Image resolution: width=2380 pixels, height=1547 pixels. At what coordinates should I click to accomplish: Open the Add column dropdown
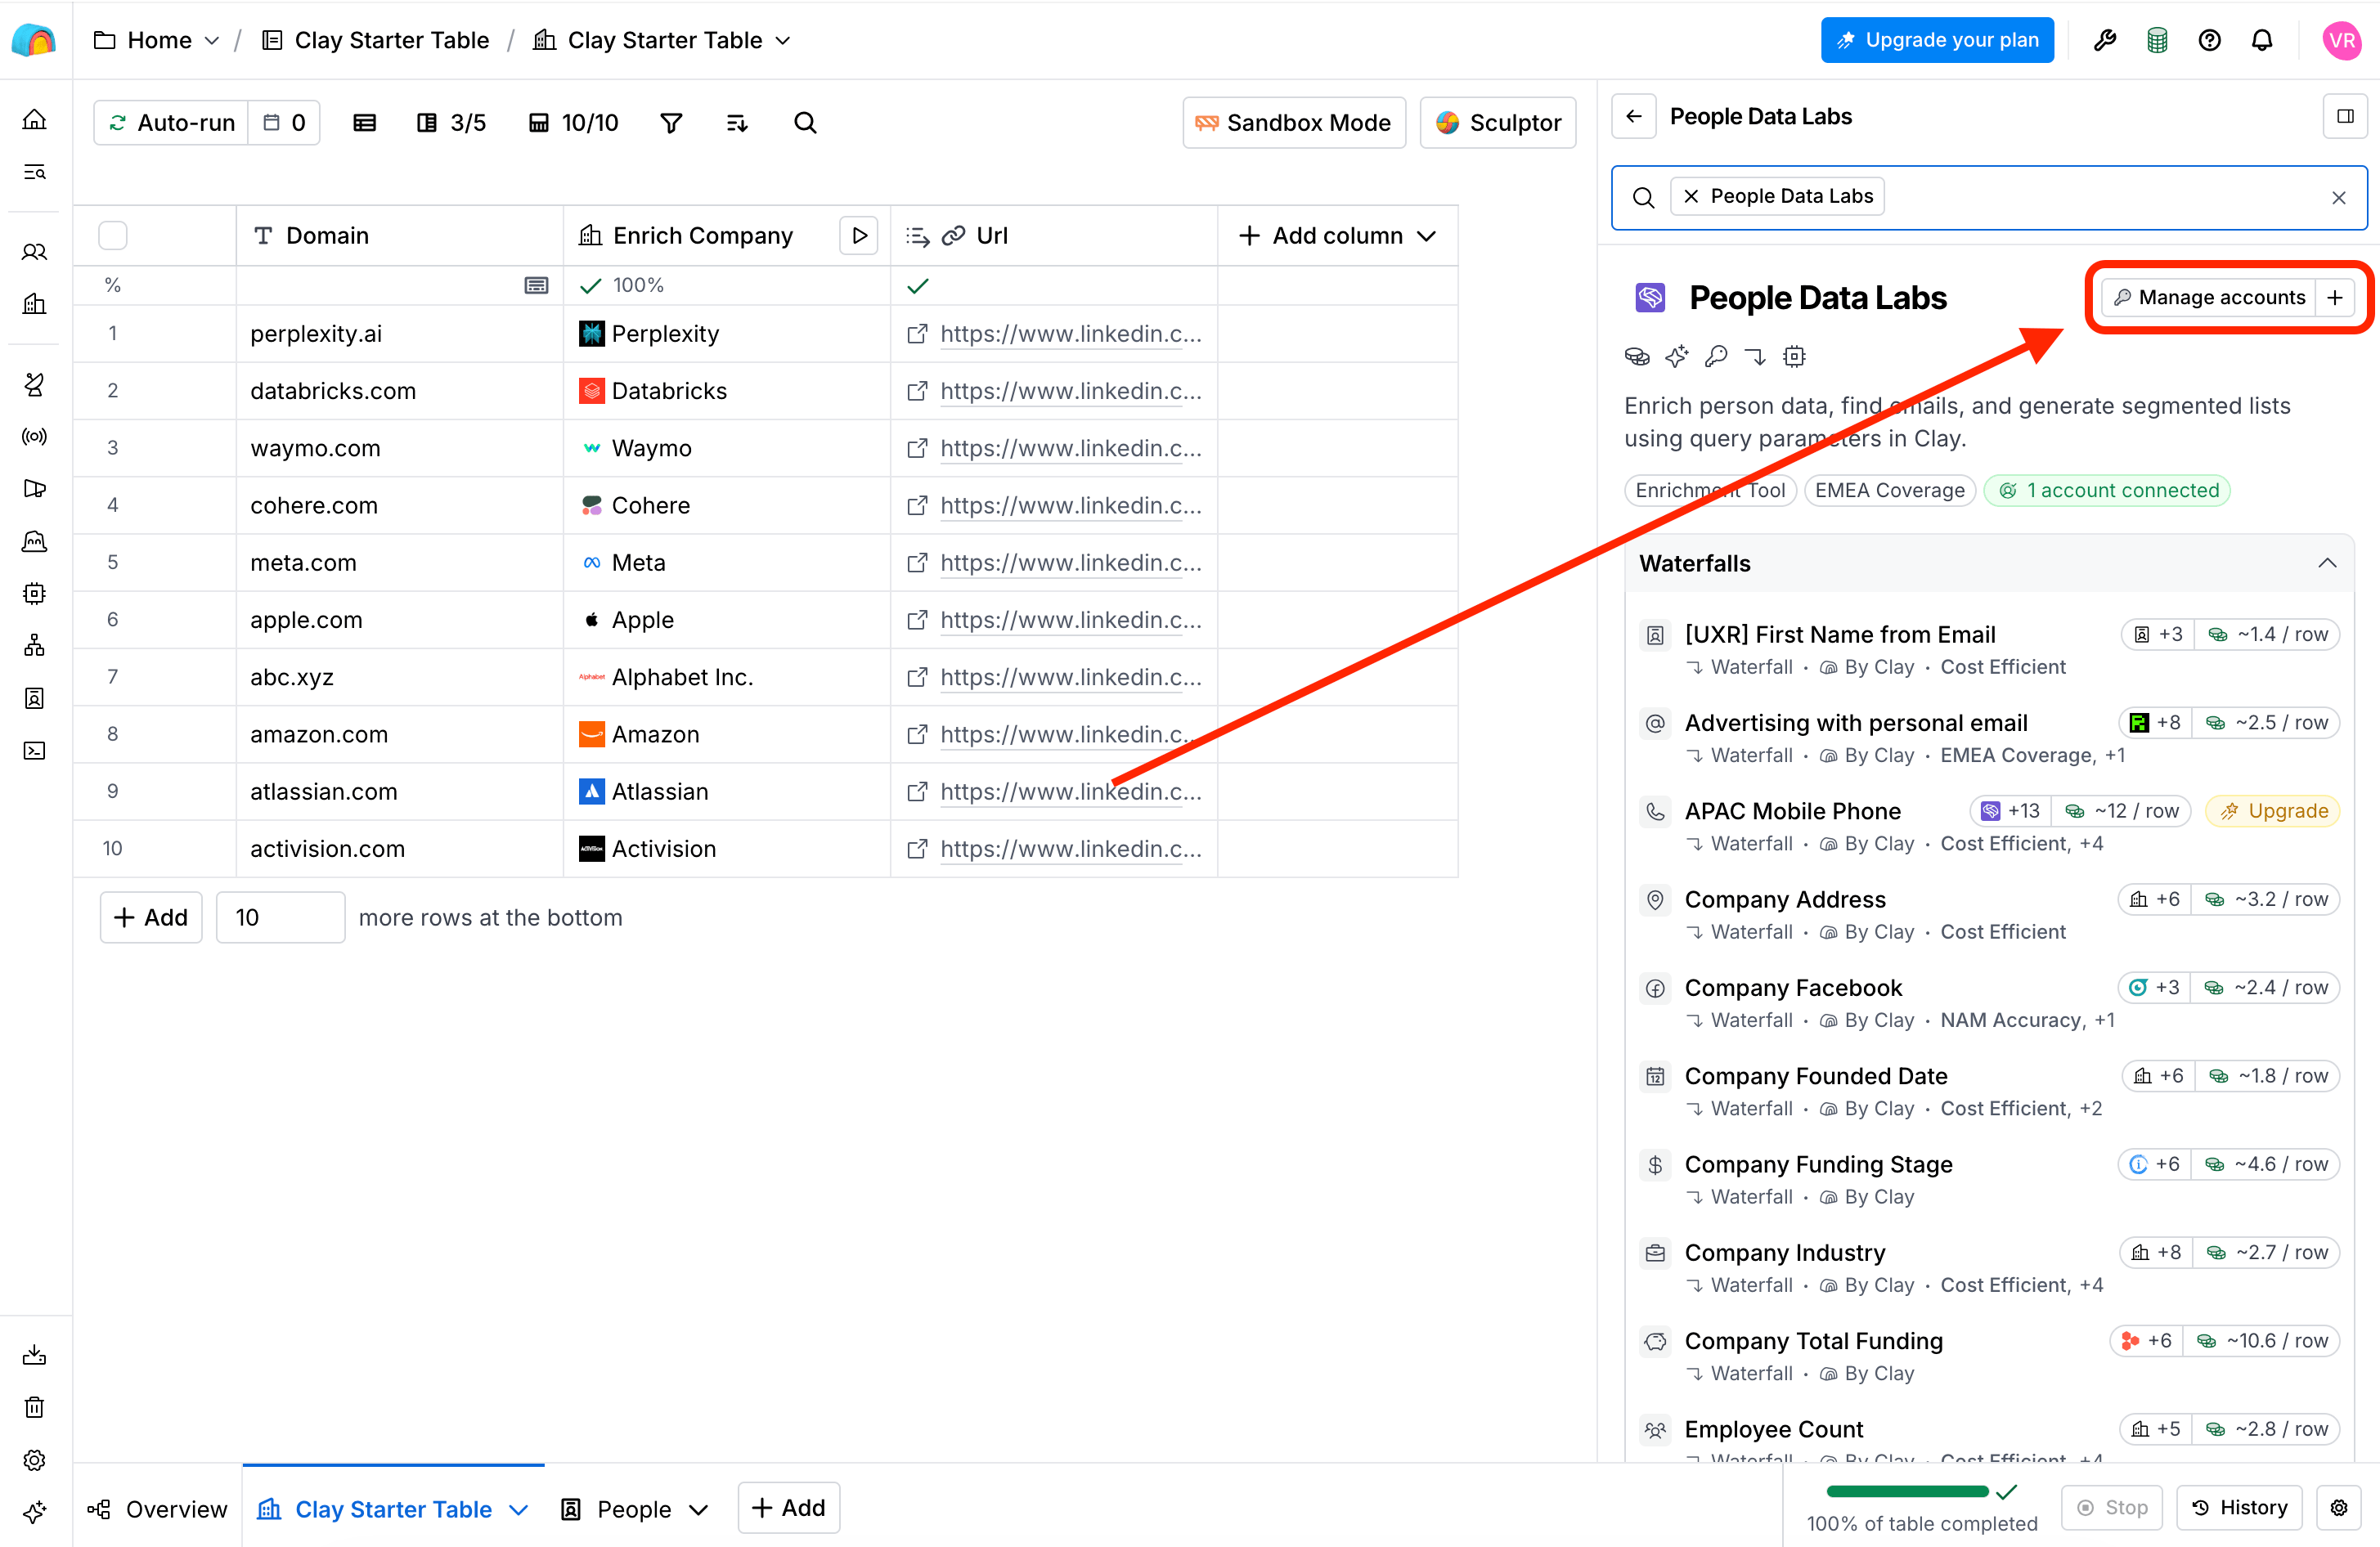pyautogui.click(x=1338, y=236)
